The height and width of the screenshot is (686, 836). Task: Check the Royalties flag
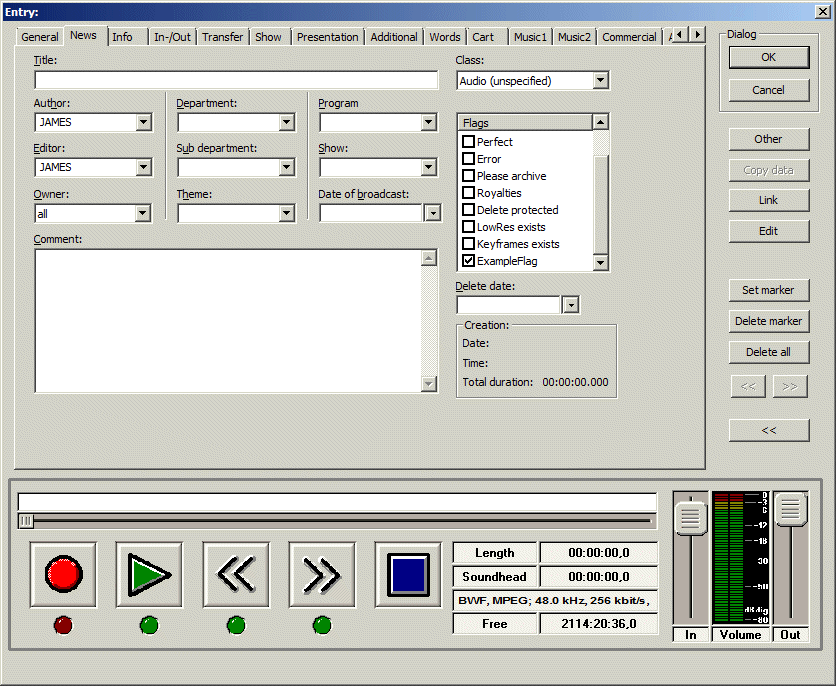pyautogui.click(x=468, y=193)
